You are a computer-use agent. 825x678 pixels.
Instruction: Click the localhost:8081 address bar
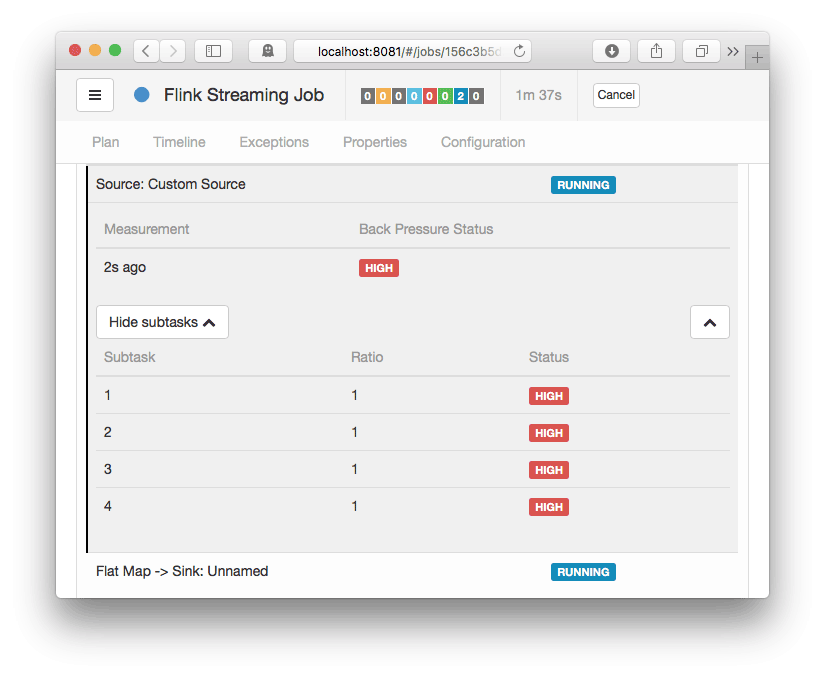coord(410,51)
